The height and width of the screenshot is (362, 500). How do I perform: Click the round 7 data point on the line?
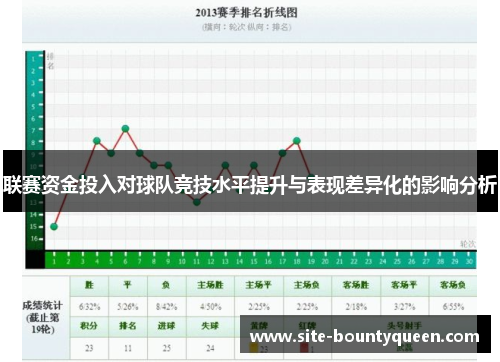tap(140, 153)
